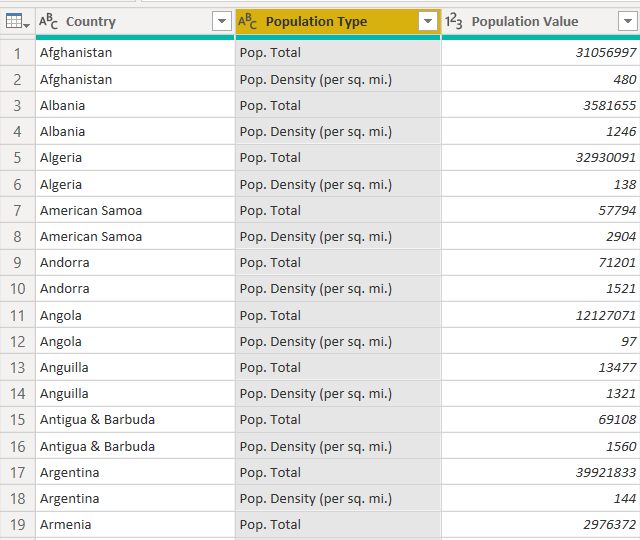The image size is (640, 540).
Task: Click the 31056997 population value cell
Action: click(541, 53)
